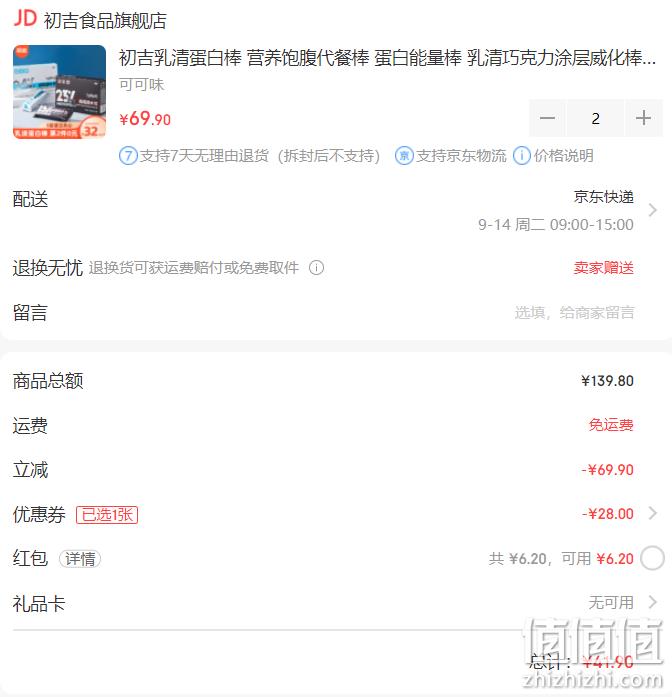Image resolution: width=672 pixels, height=697 pixels.
Task: Click the 7-day return policy icon
Action: click(128, 156)
